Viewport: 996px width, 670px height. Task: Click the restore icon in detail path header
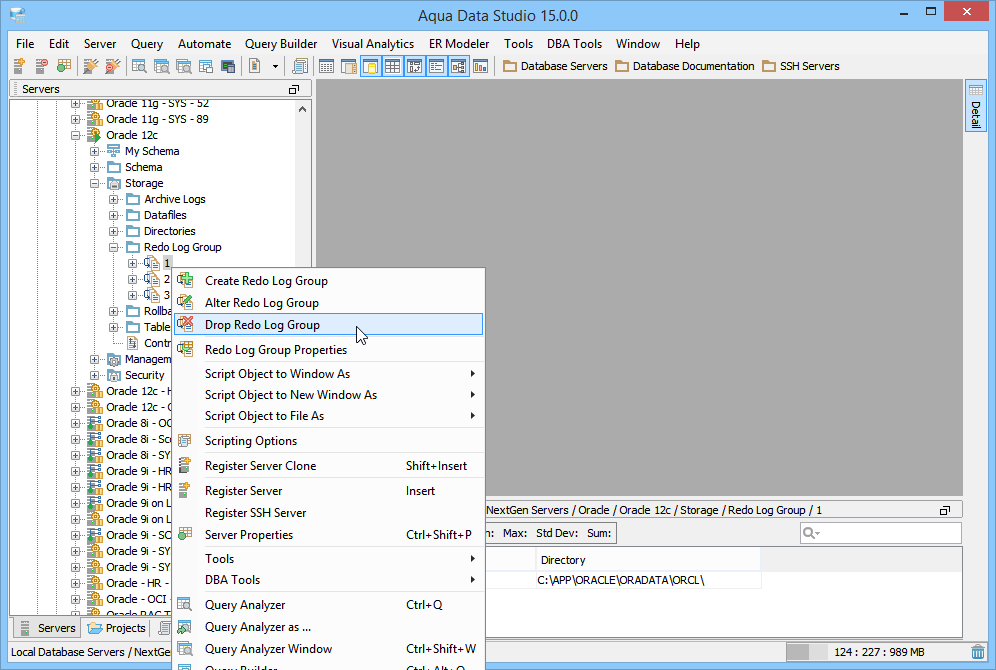click(x=945, y=511)
